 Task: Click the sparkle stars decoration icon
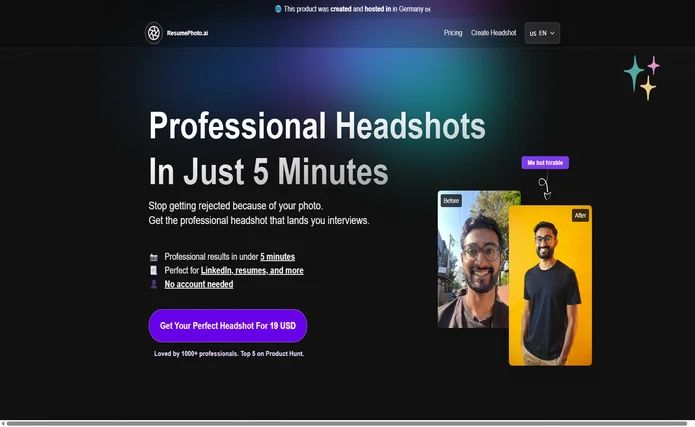641,78
